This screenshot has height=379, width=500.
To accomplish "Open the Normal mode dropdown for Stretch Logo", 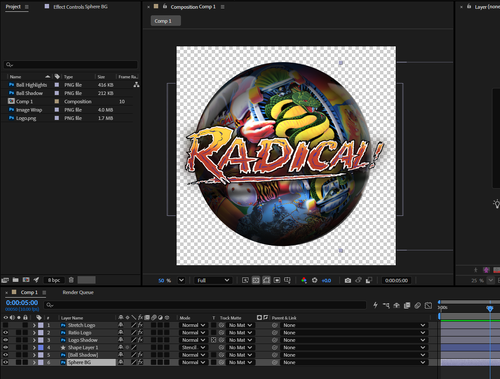I will pyautogui.click(x=193, y=325).
